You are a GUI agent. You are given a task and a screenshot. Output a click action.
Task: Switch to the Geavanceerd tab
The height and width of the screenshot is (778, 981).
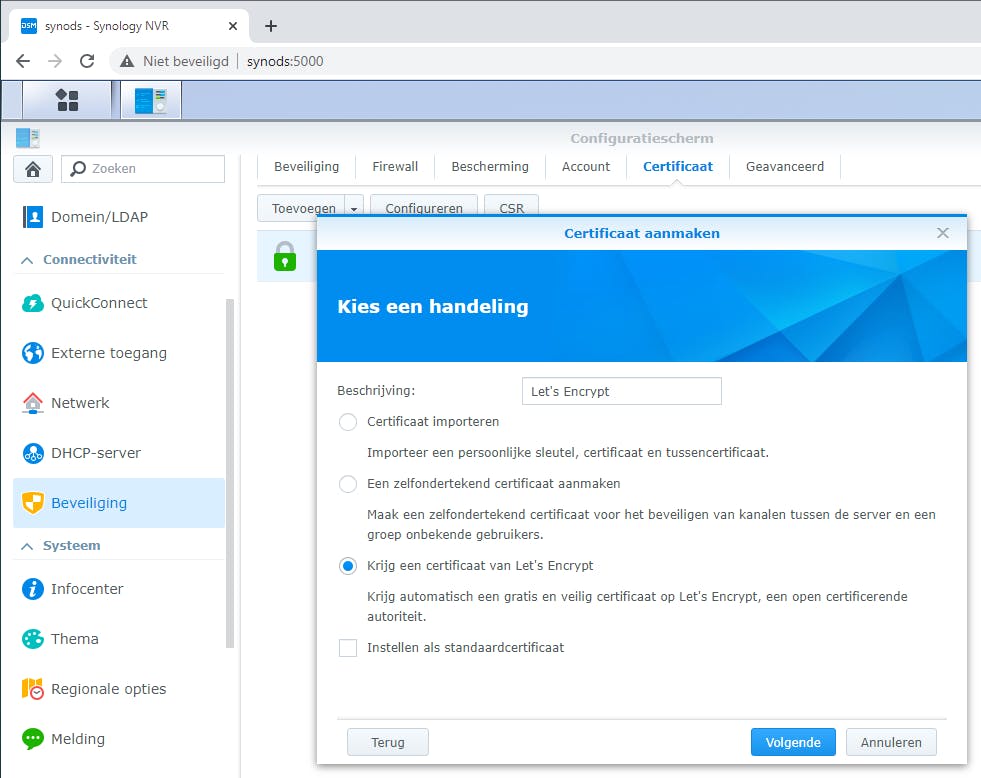coord(785,167)
